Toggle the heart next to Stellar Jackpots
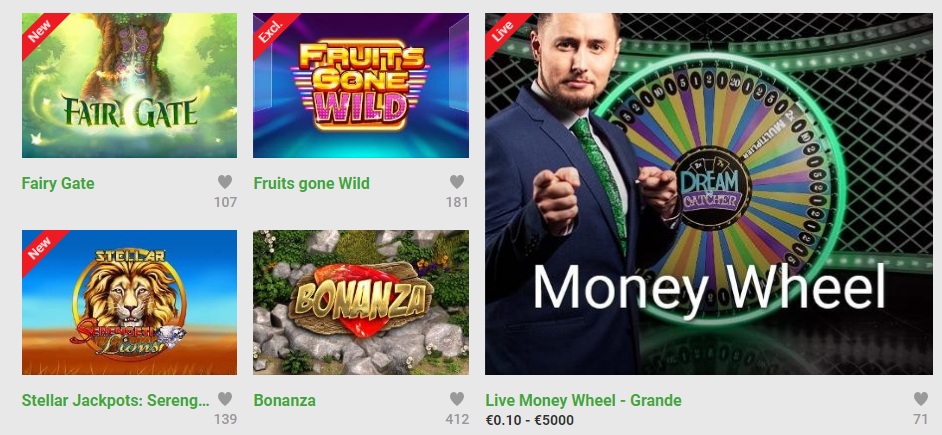This screenshot has width=942, height=435. pyautogui.click(x=225, y=398)
